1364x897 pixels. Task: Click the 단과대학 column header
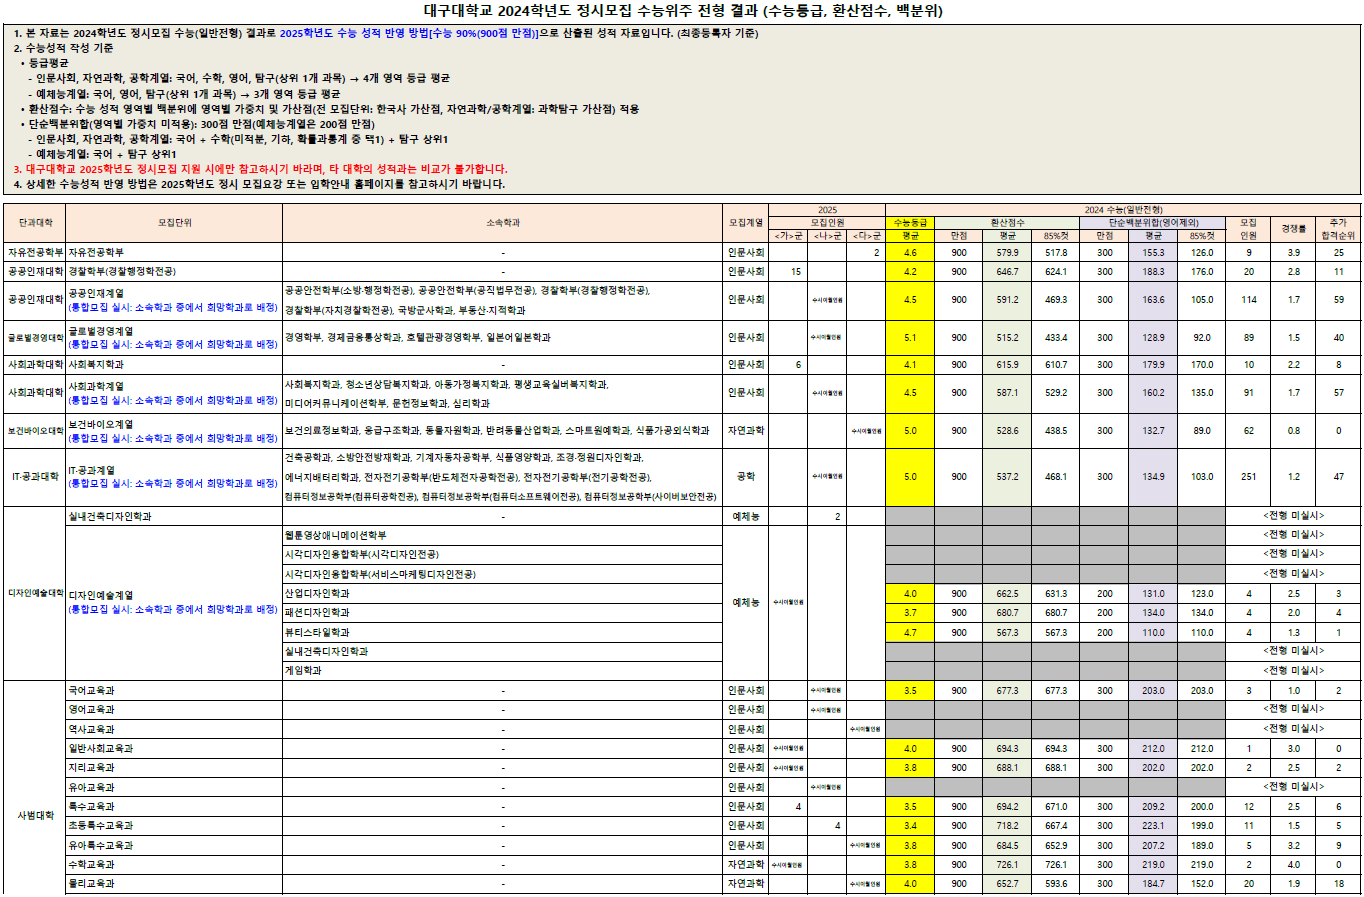[x=35, y=223]
